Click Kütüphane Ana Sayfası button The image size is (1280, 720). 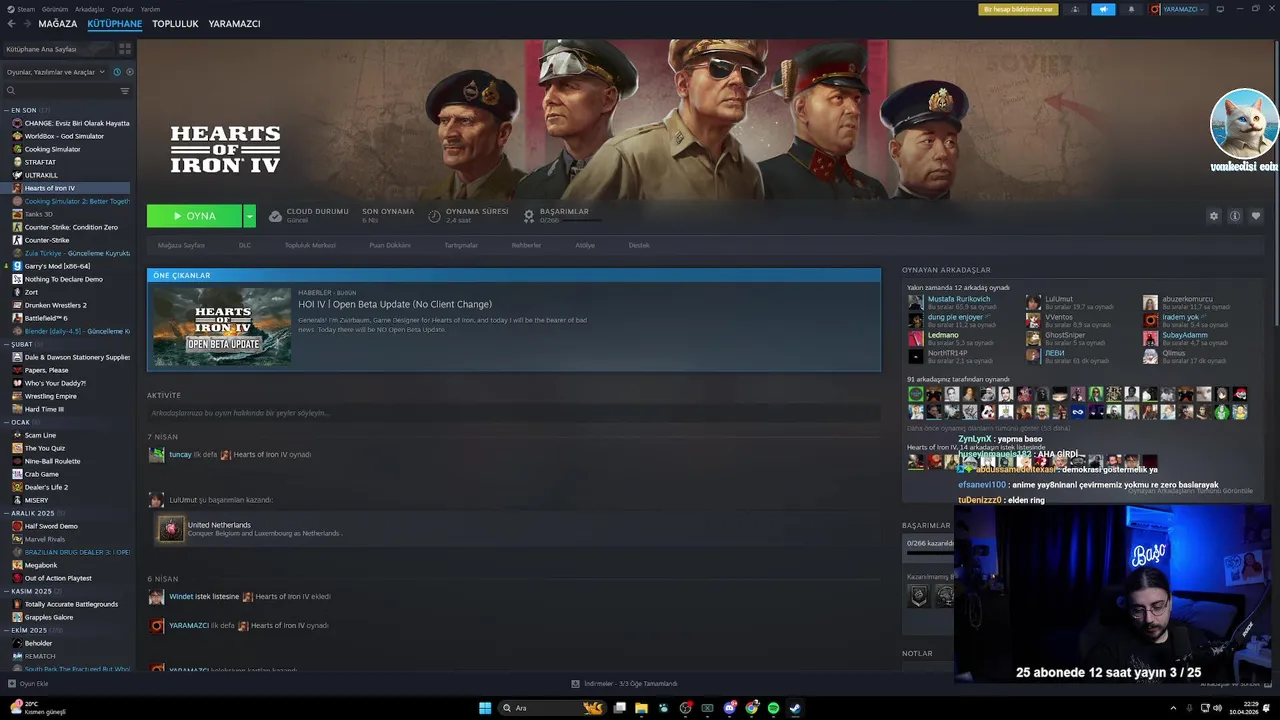coord(55,49)
